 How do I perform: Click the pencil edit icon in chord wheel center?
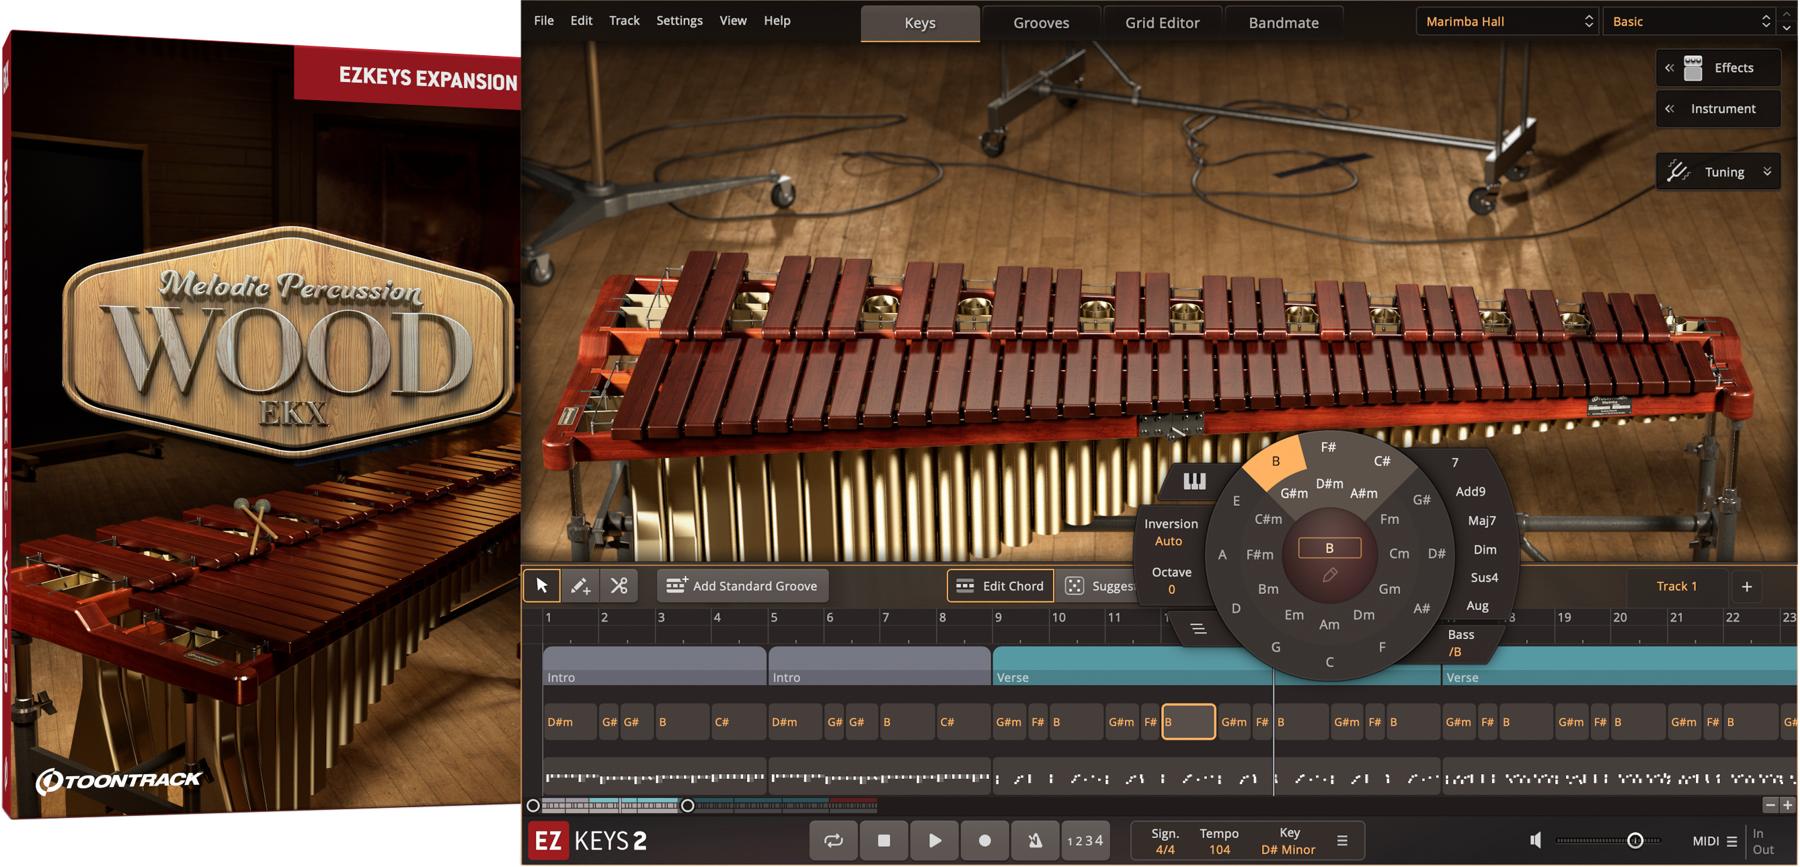(1329, 575)
